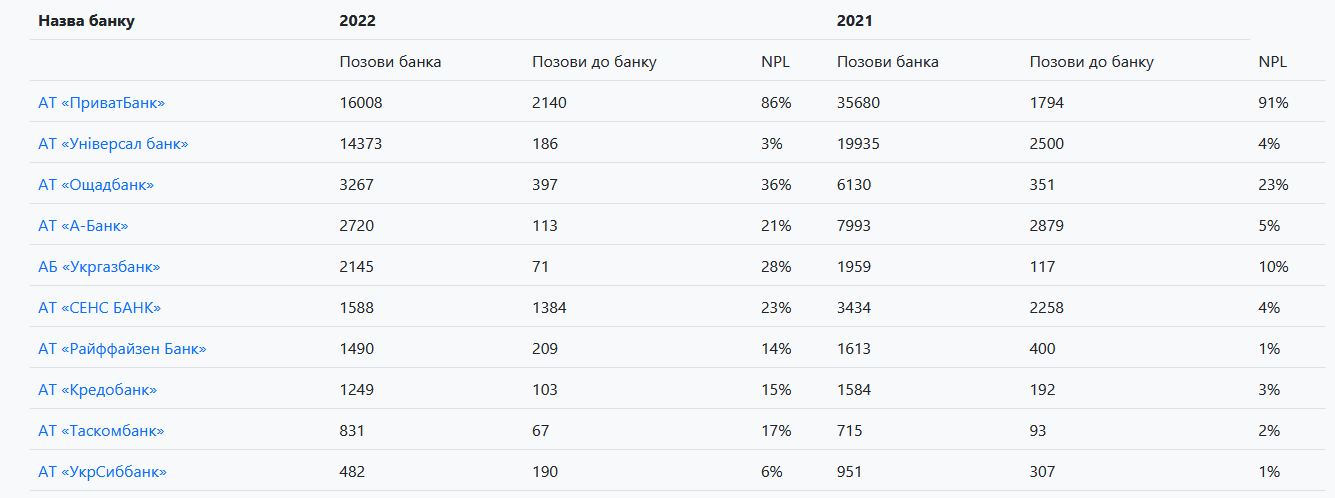Click the first «Позови банка» subheader
The image size is (1335, 498).
pos(390,62)
